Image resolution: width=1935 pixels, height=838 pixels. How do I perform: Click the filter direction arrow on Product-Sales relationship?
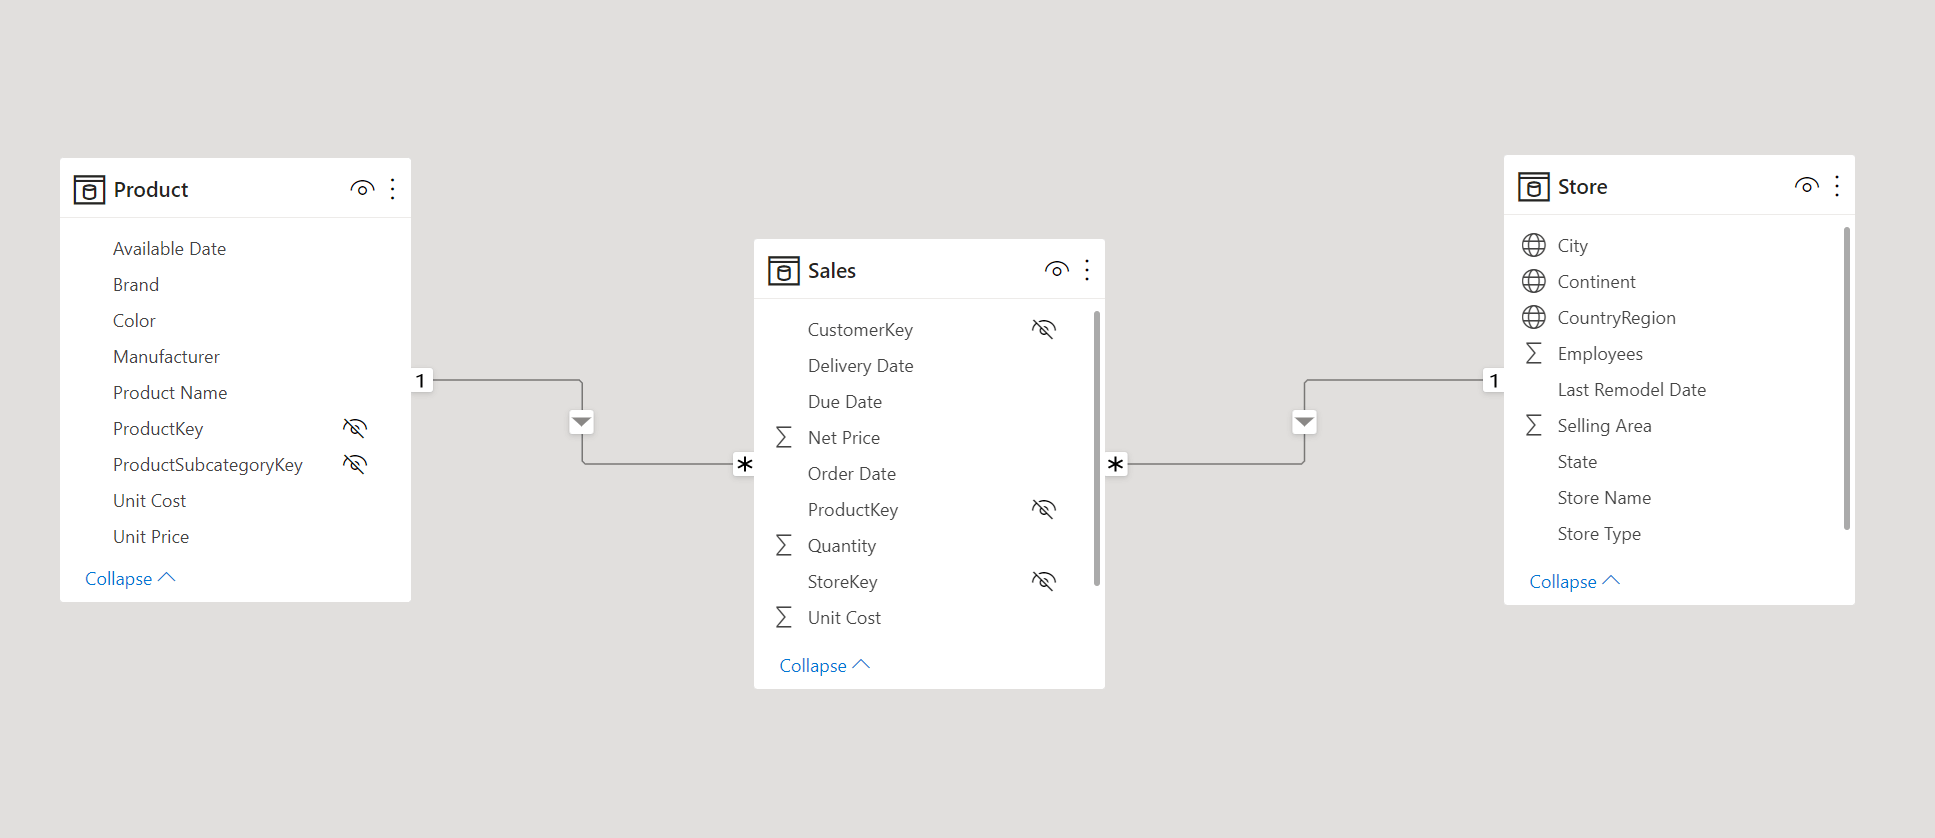[x=582, y=422]
